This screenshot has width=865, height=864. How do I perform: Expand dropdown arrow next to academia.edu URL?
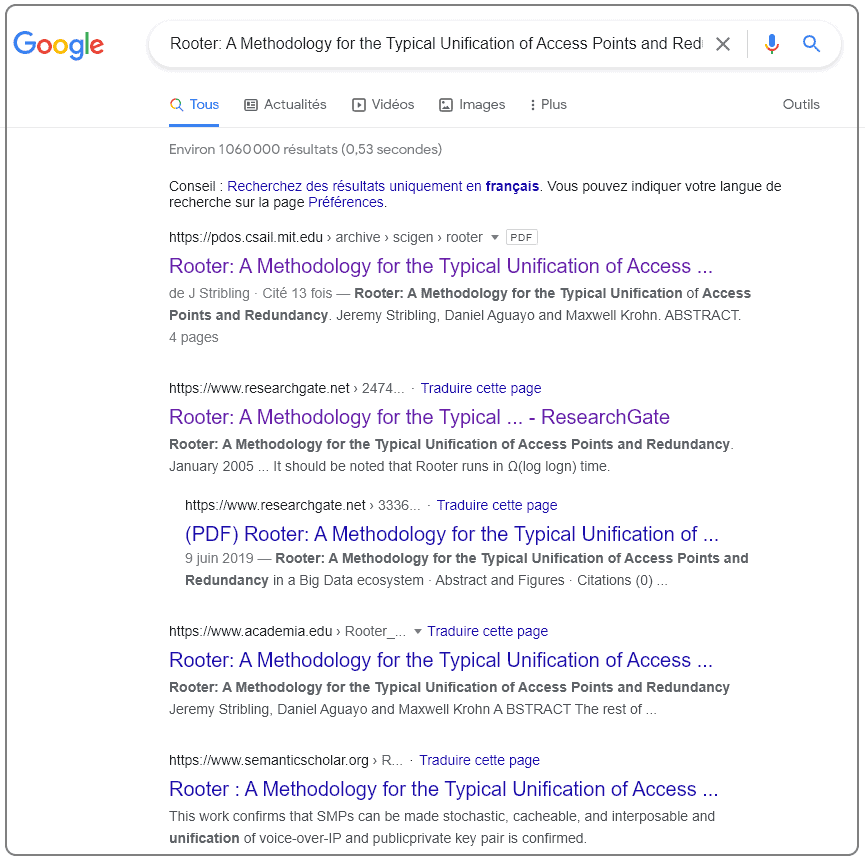coord(418,631)
